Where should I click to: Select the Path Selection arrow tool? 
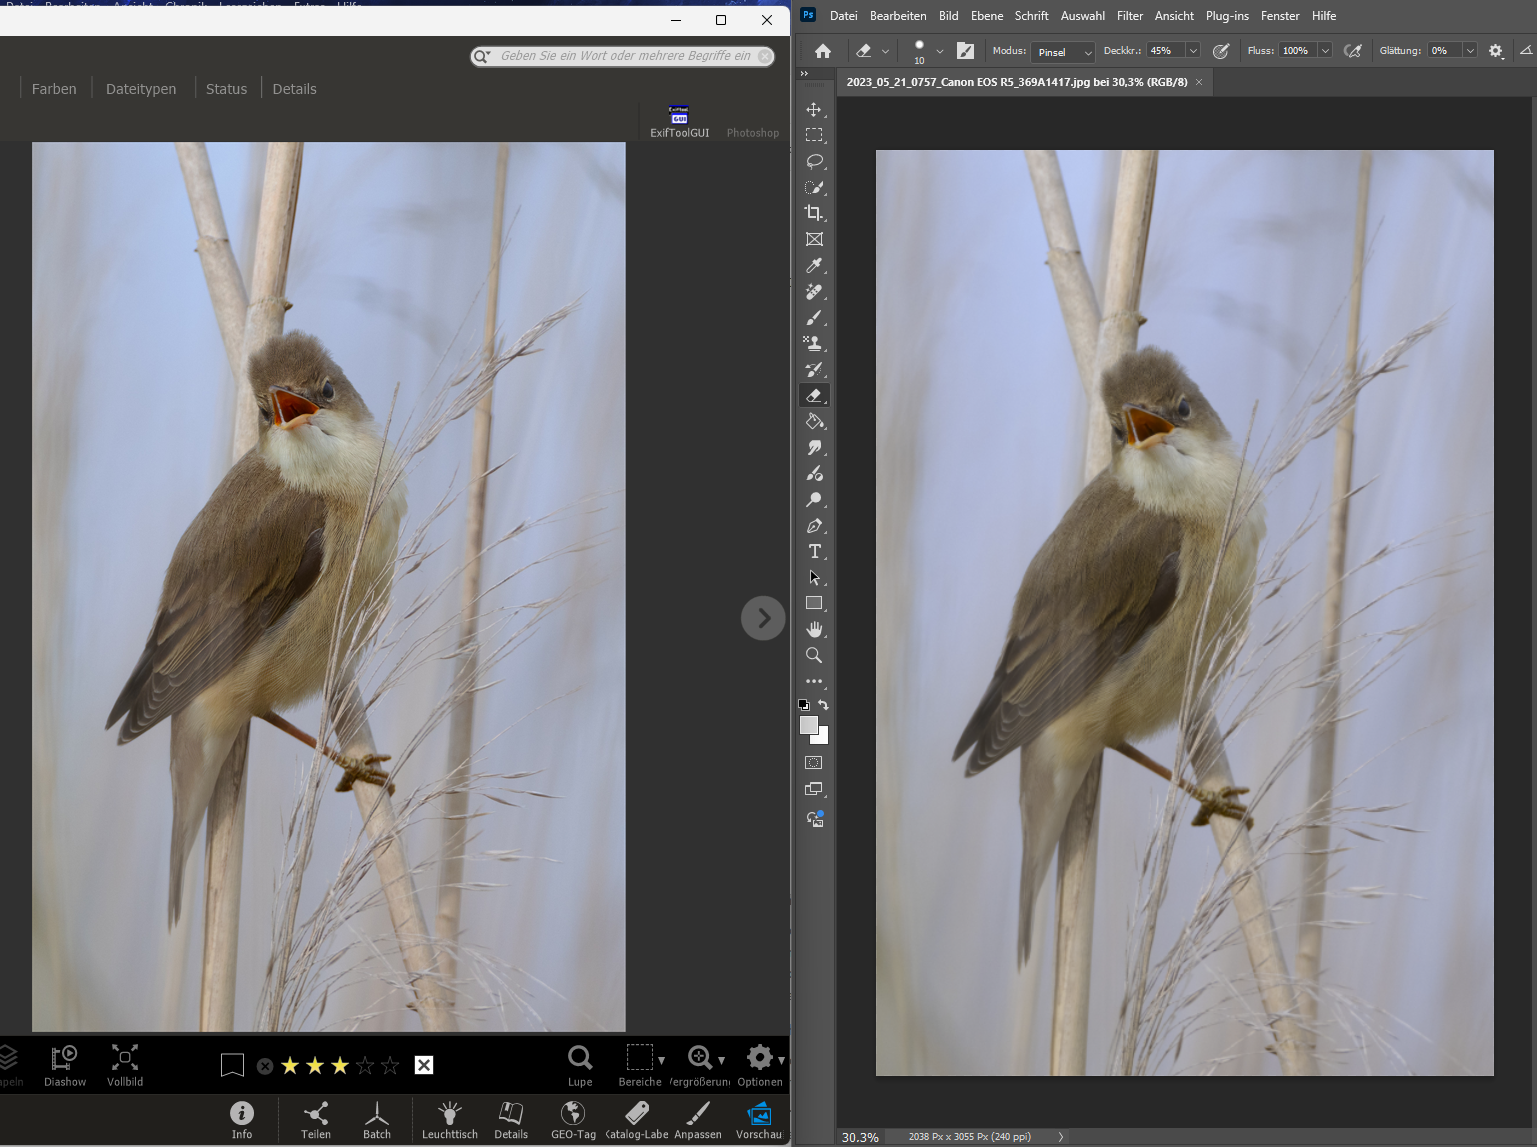point(814,577)
